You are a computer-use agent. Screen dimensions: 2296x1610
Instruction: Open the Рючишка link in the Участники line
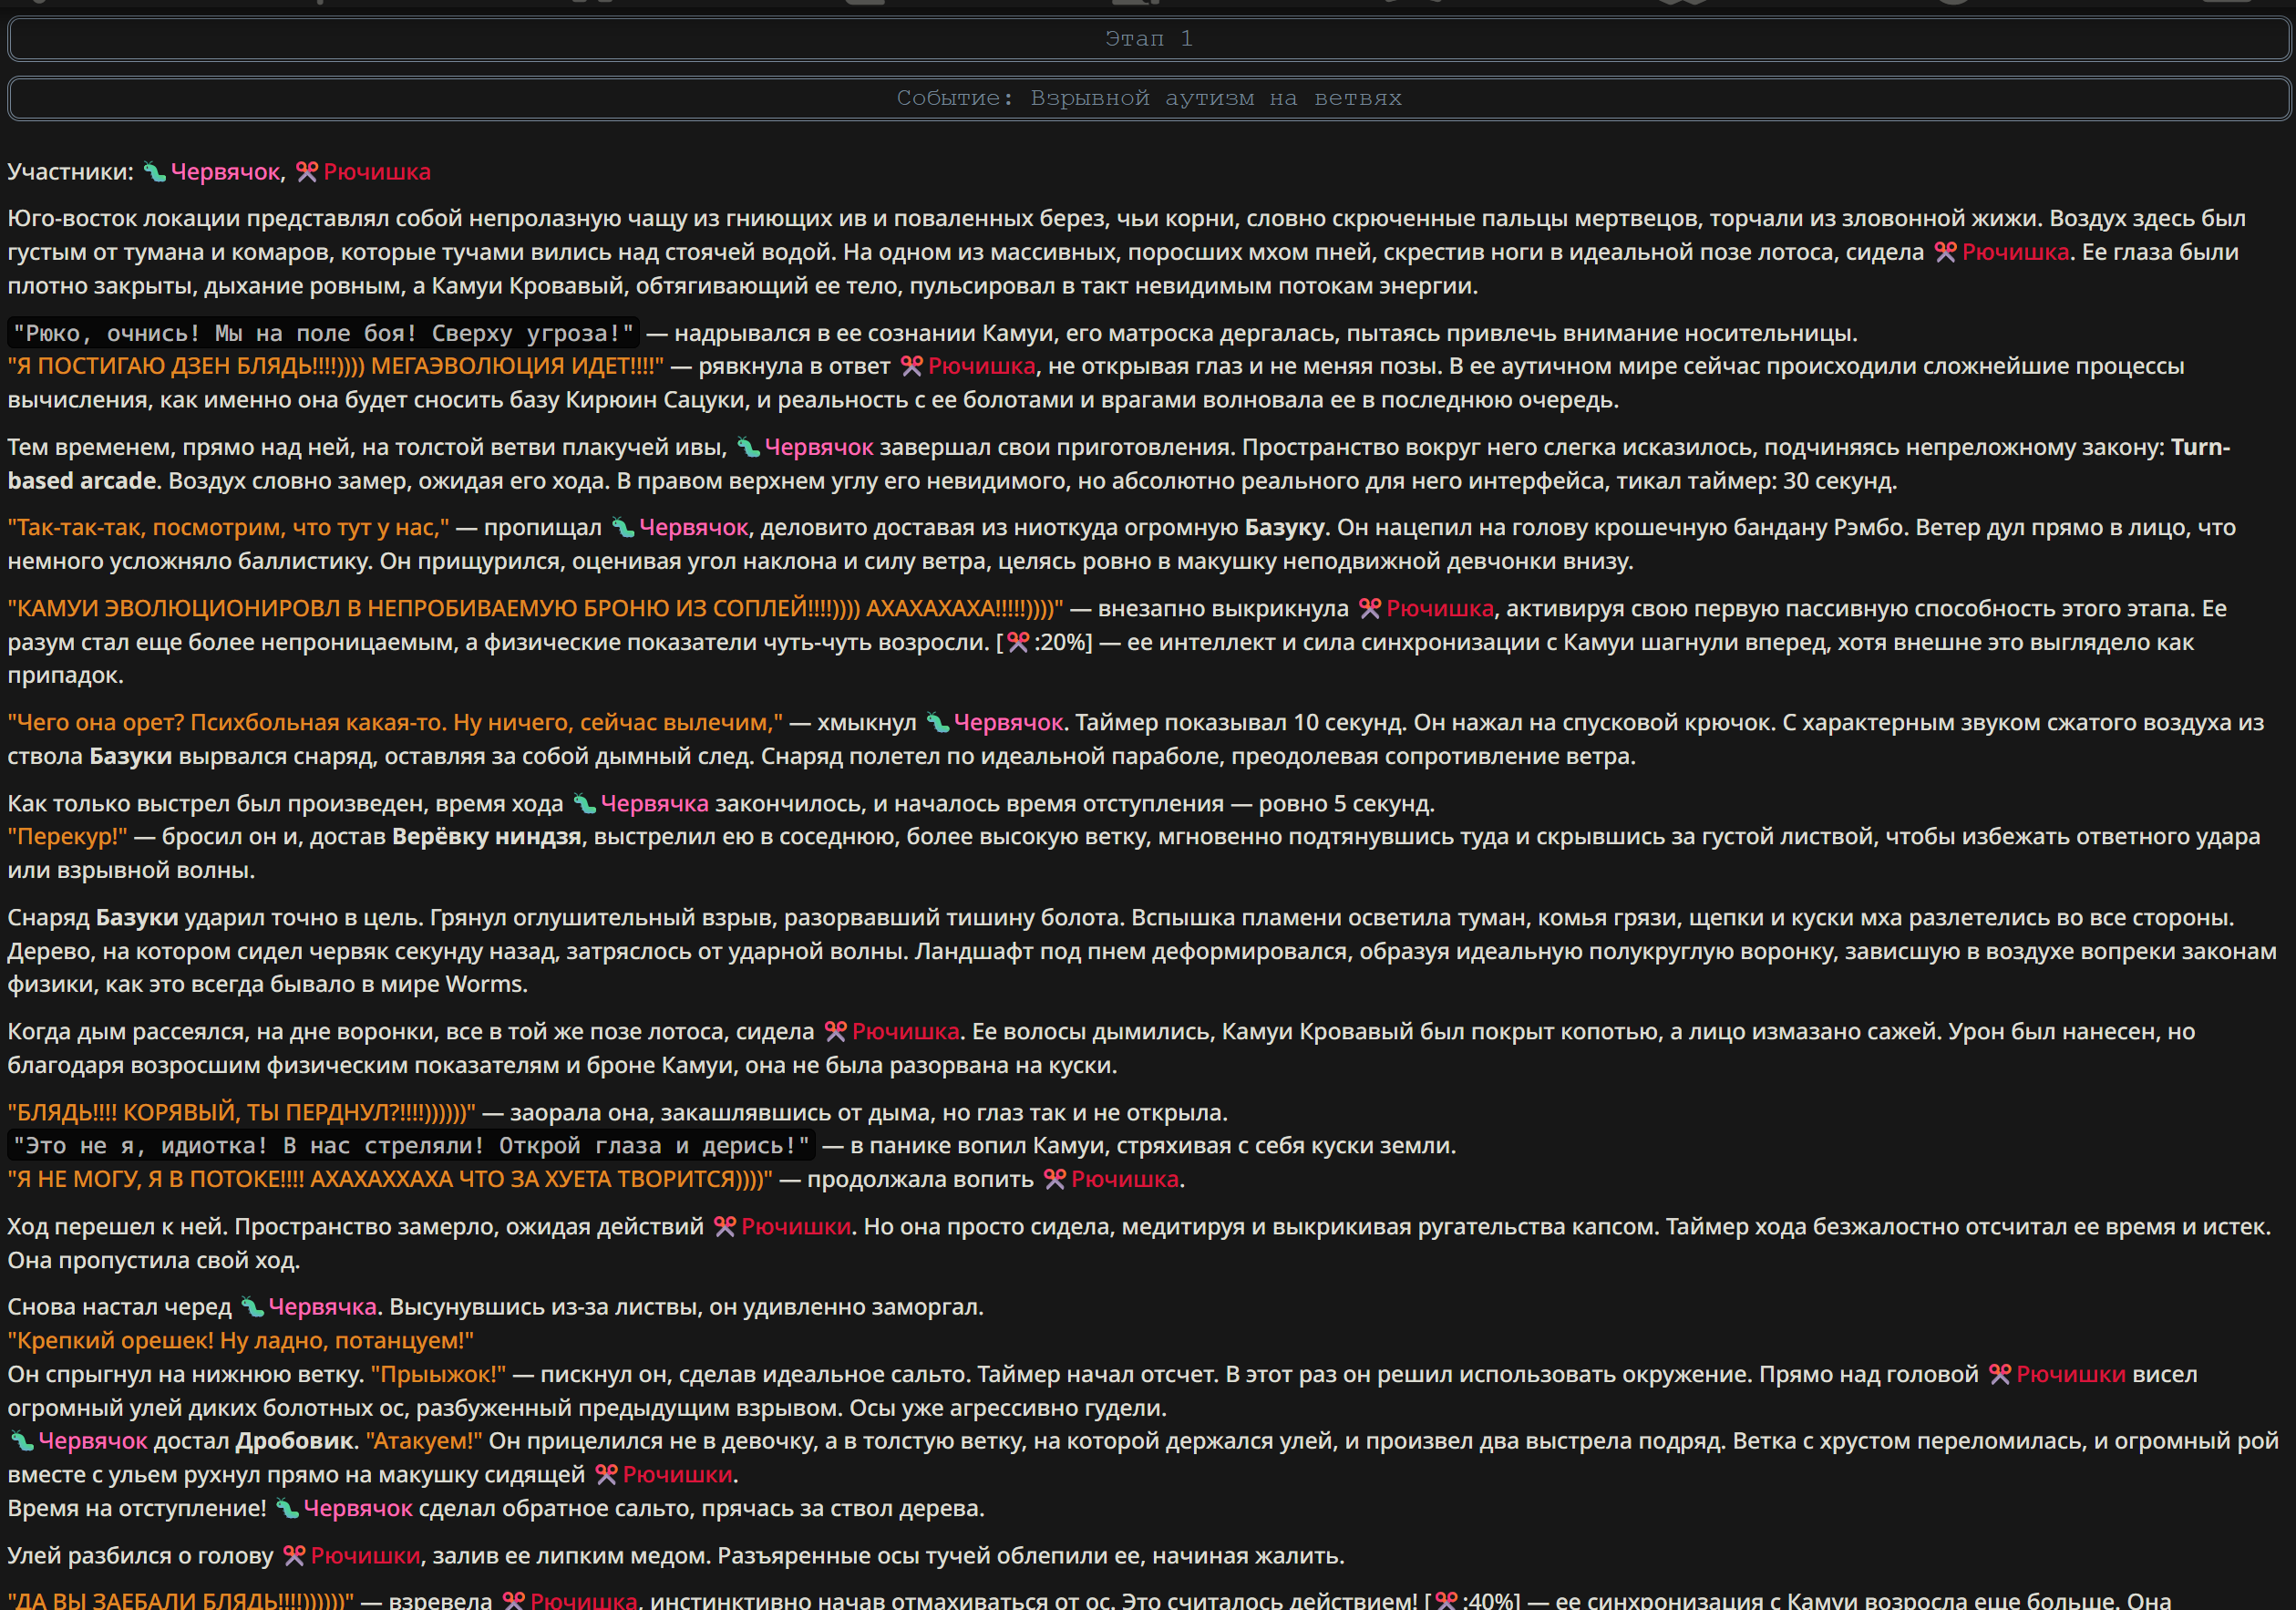pos(377,172)
